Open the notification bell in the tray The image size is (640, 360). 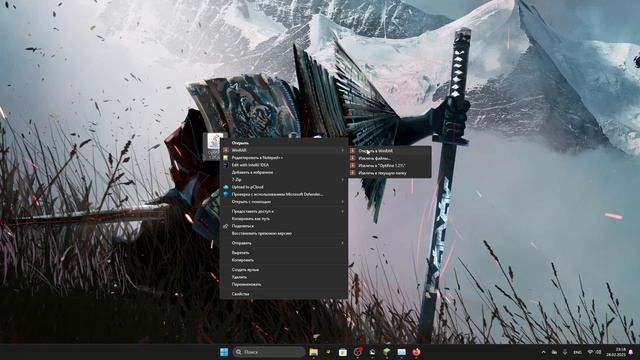[631, 352]
